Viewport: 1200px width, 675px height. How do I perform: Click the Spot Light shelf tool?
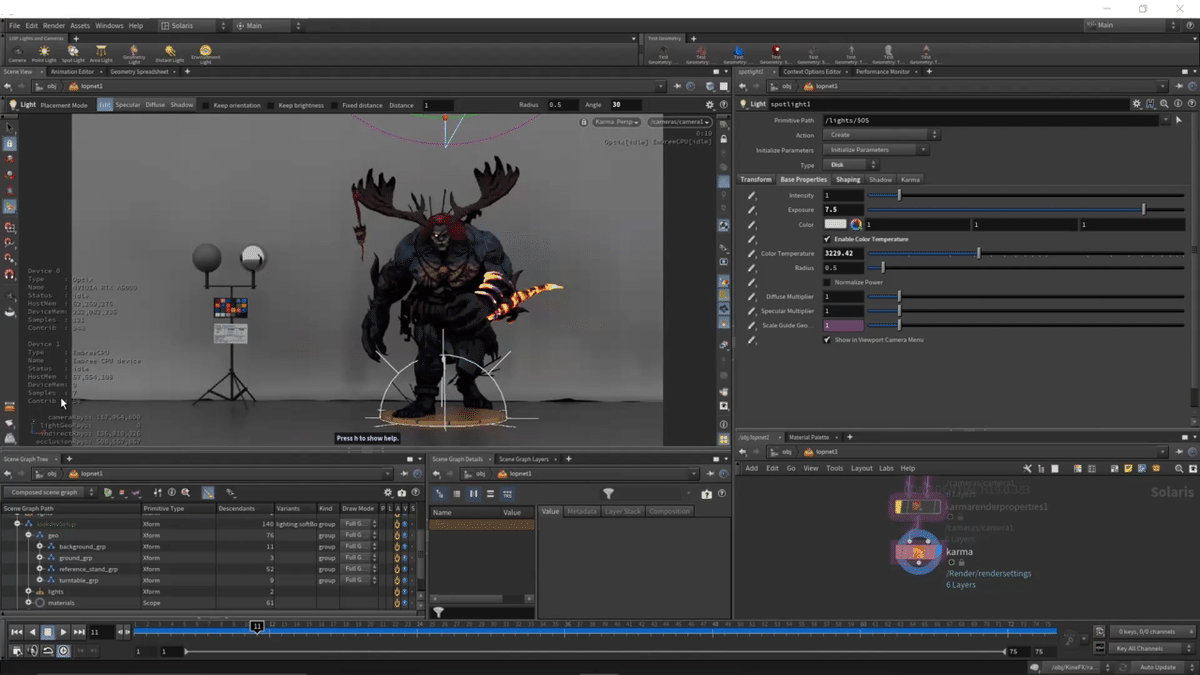(x=72, y=52)
